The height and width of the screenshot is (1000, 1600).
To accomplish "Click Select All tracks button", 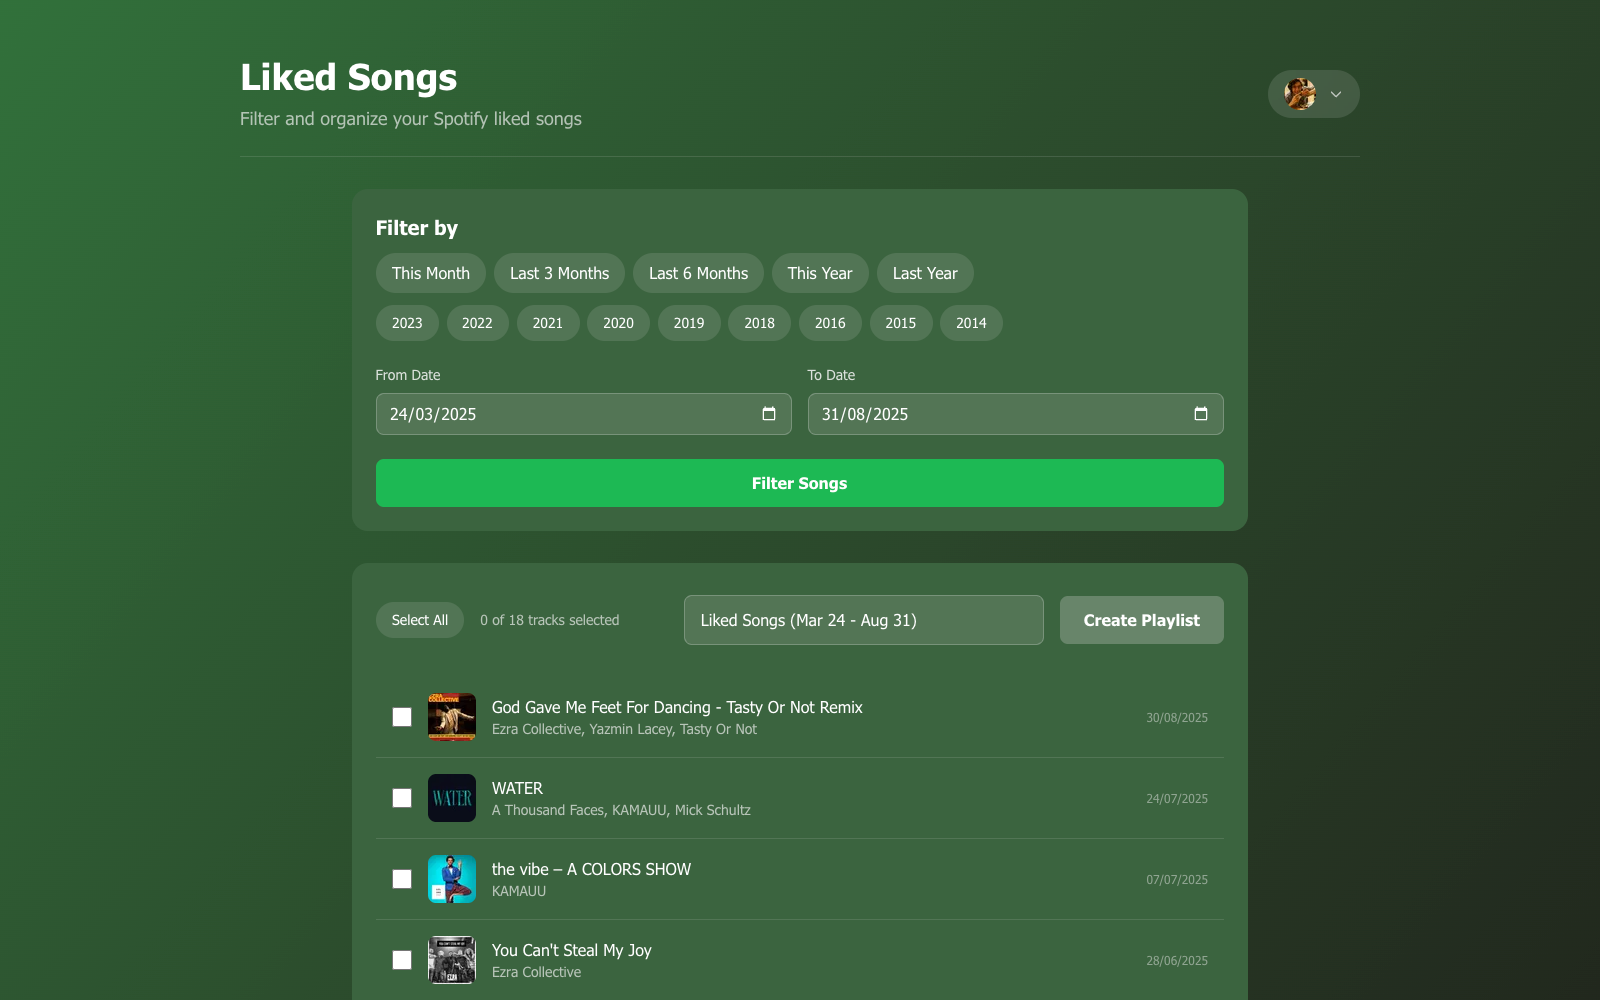I will (x=420, y=620).
